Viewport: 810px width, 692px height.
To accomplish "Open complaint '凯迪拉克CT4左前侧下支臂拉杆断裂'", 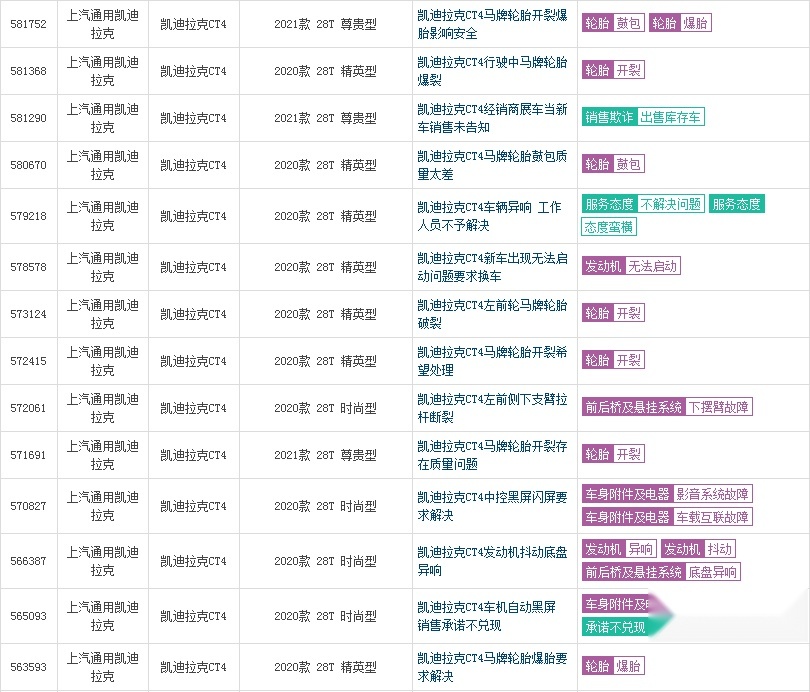I will tap(492, 408).
